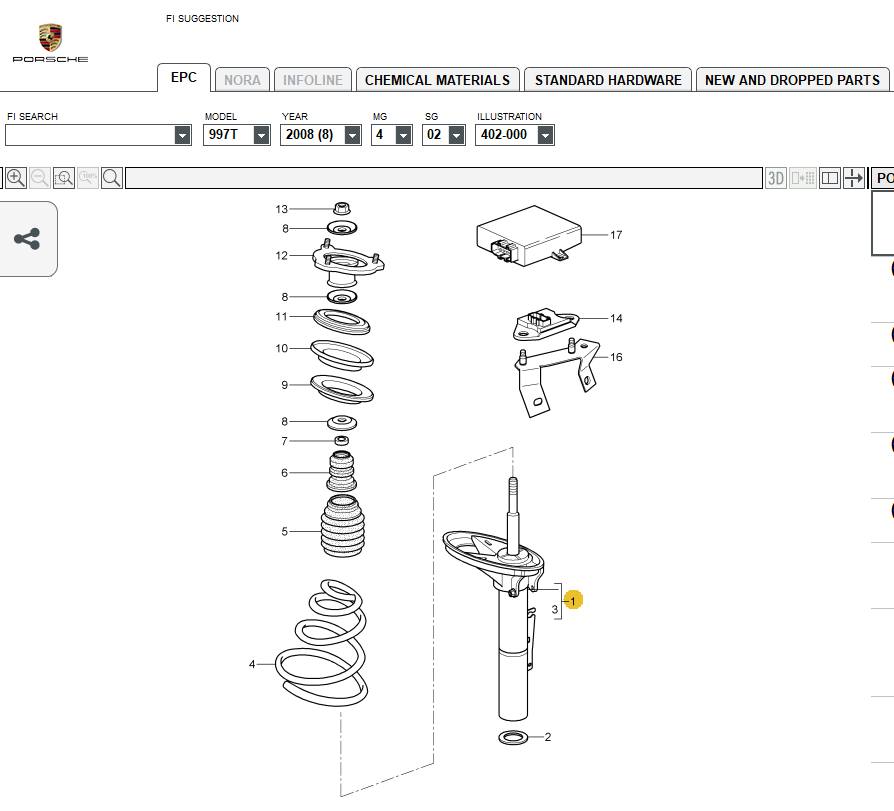This screenshot has height=811, width=894.
Task: Open the Year dropdown showing 2008 (8)
Action: point(352,135)
